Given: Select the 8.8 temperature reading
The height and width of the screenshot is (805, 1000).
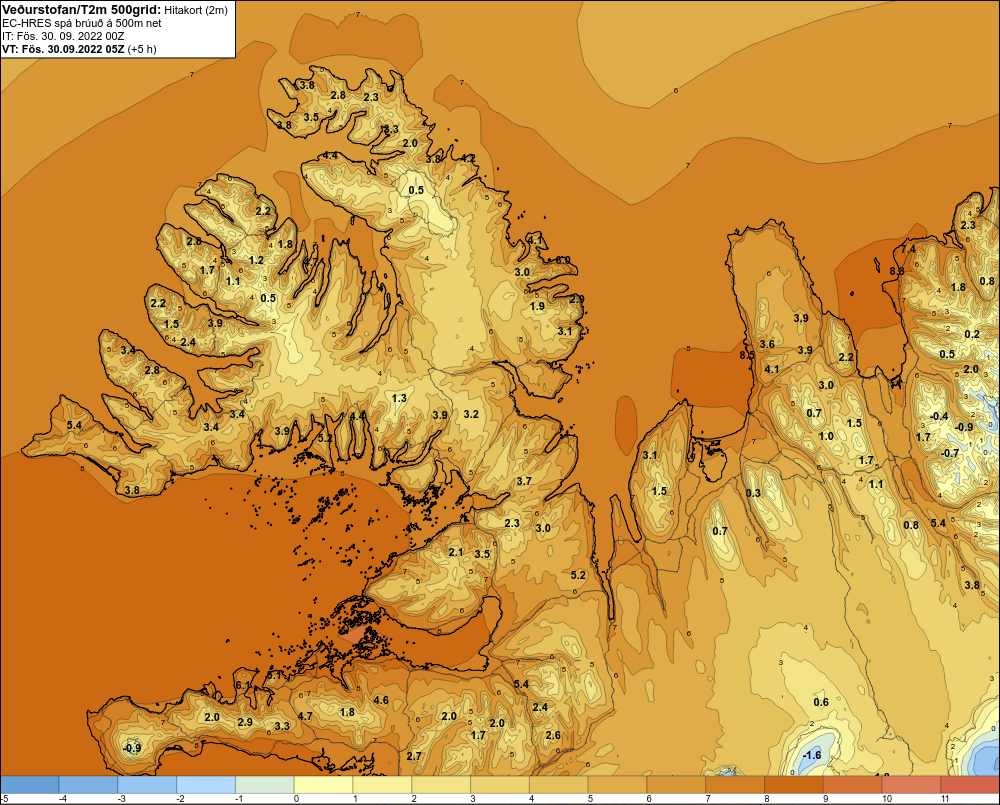Looking at the screenshot, I should [897, 271].
